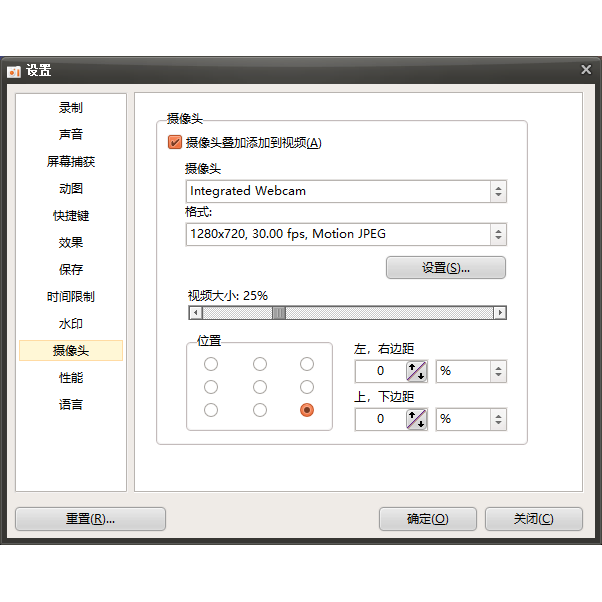This screenshot has height=602, width=602.
Task: Select the checked bottom-right position radio
Action: click(x=307, y=410)
